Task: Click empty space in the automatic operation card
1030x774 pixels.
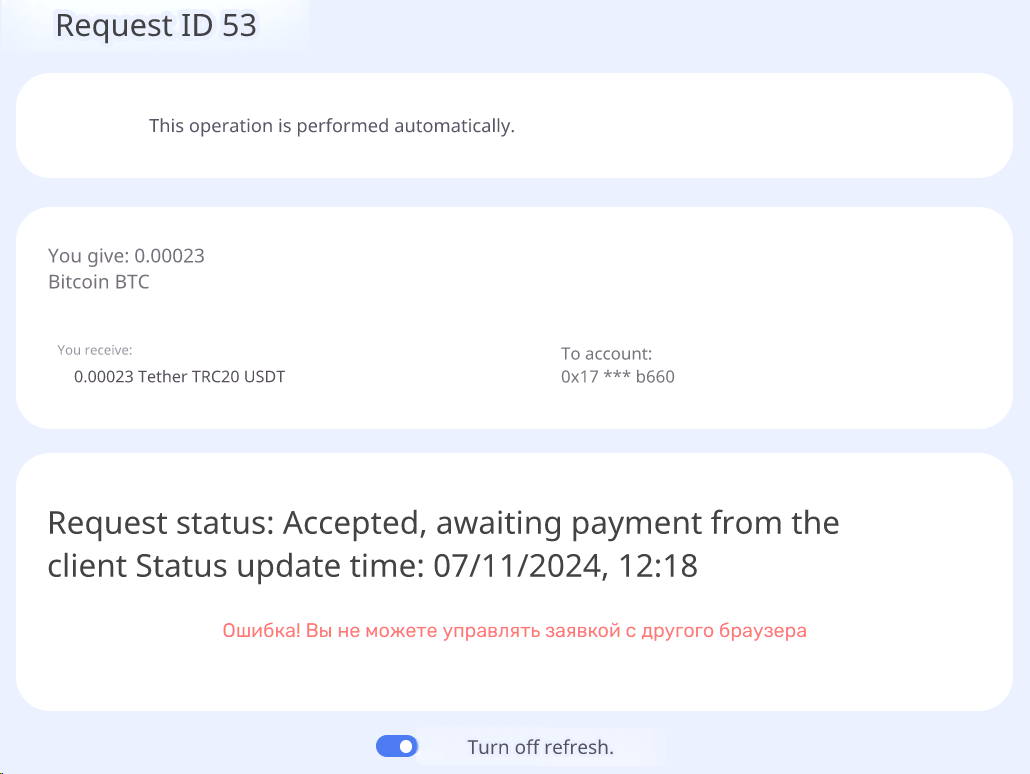Action: [780, 126]
